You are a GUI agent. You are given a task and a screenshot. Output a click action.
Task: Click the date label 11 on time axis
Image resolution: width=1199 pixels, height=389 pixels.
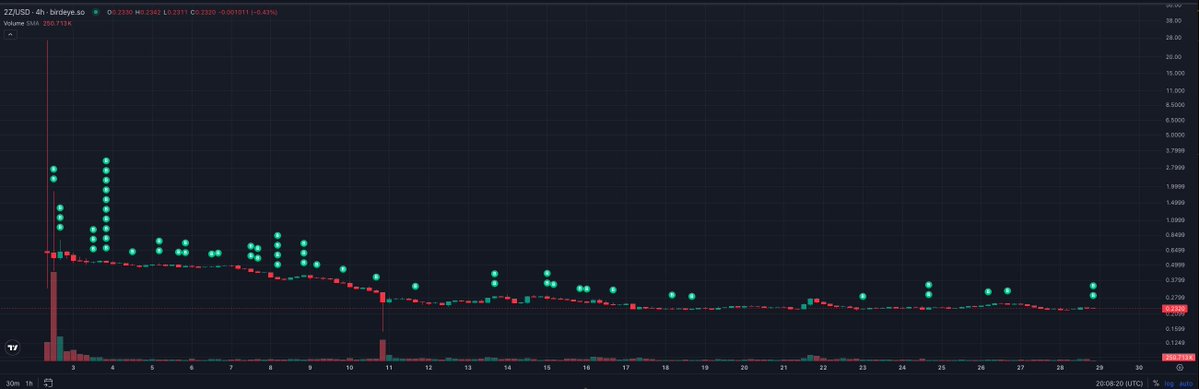(x=388, y=368)
